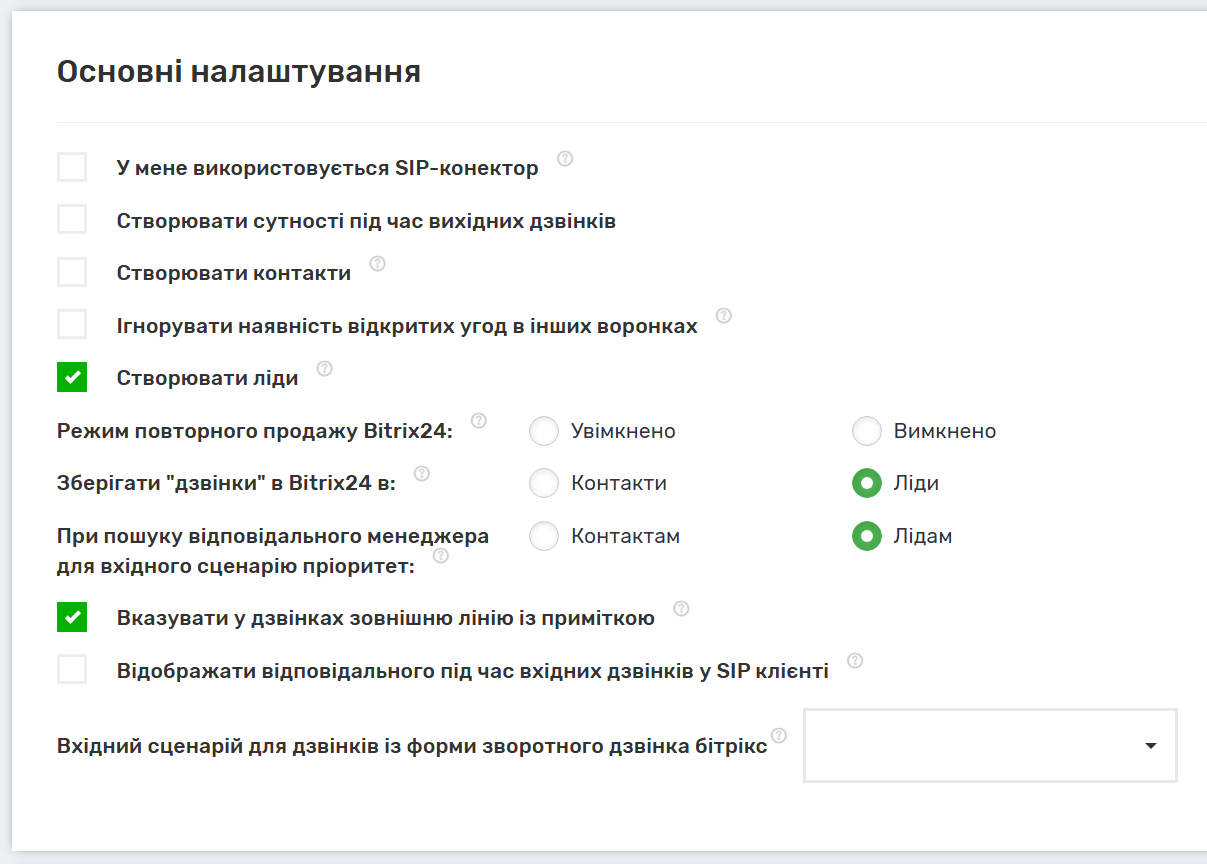Click help icon next to Створювати ліди

pyautogui.click(x=324, y=369)
